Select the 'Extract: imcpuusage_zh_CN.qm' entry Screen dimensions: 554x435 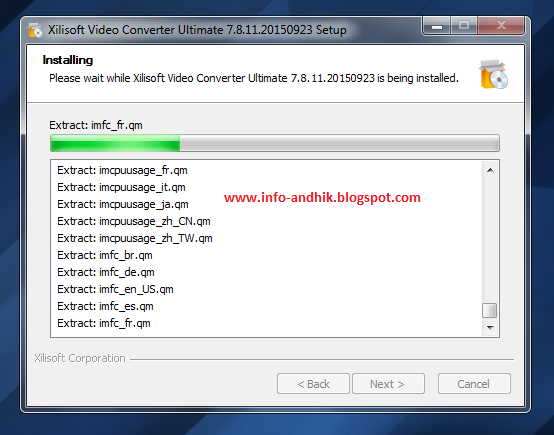tap(134, 221)
